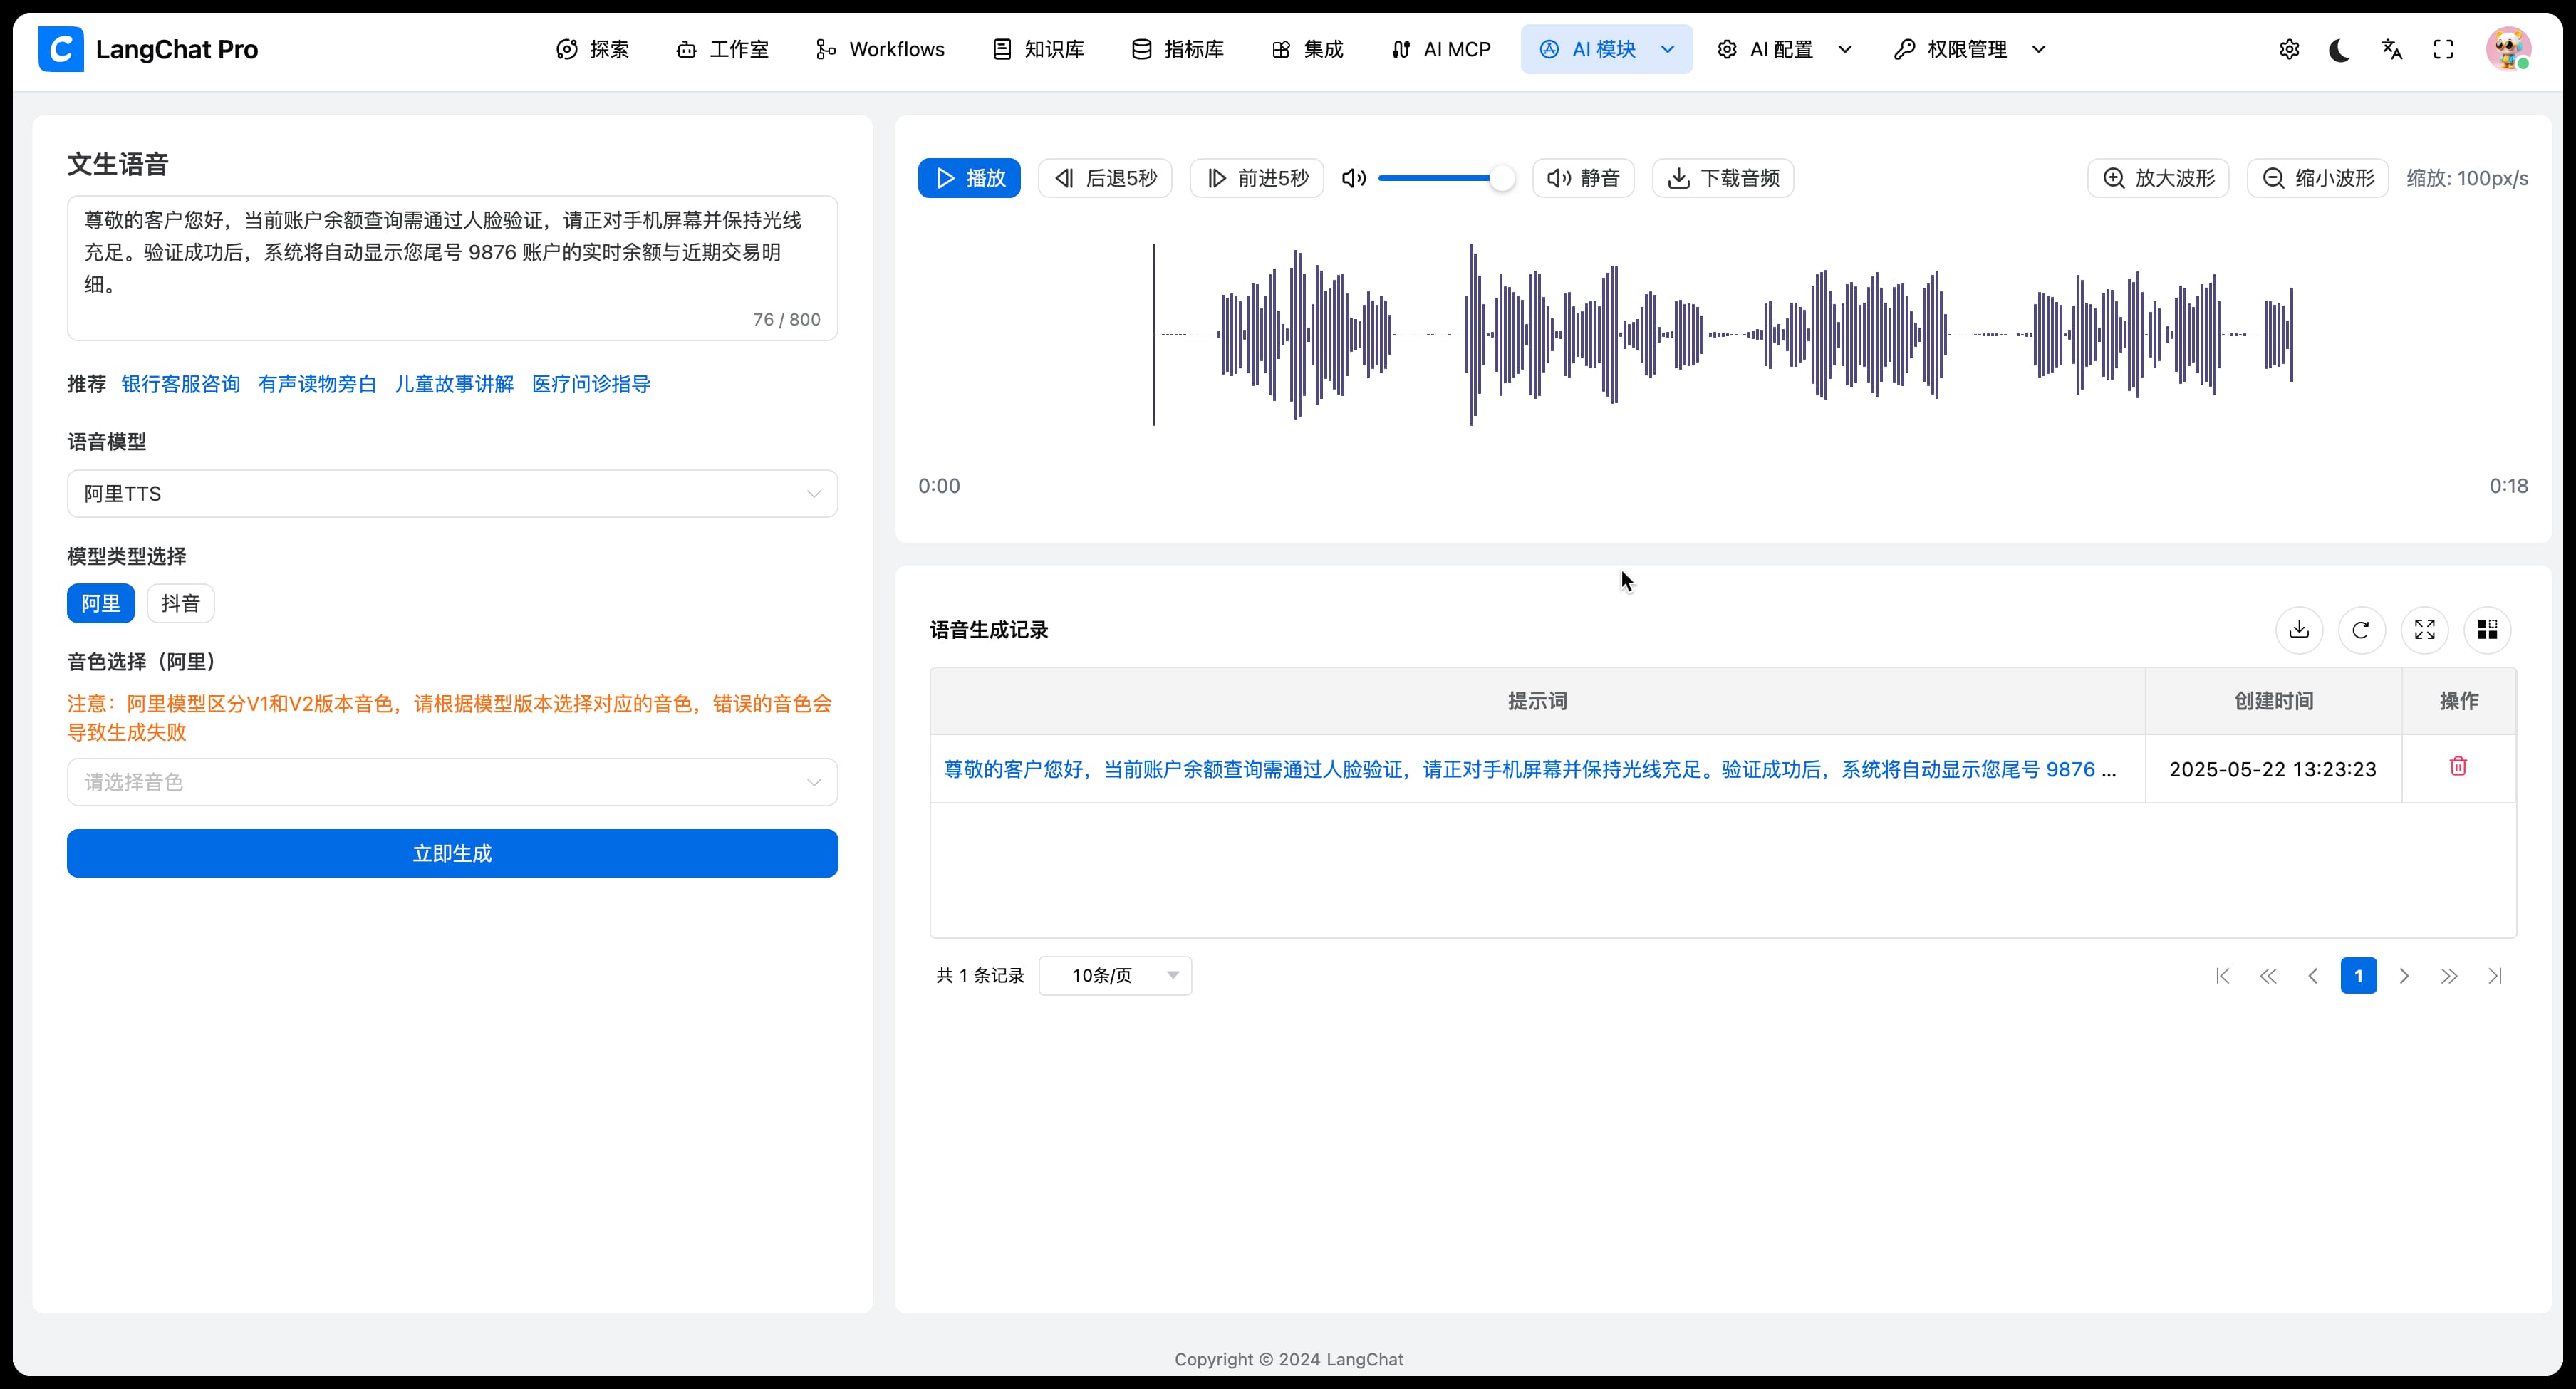
Task: Zoom in waveform with 放大波形
Action: pos(2158,178)
